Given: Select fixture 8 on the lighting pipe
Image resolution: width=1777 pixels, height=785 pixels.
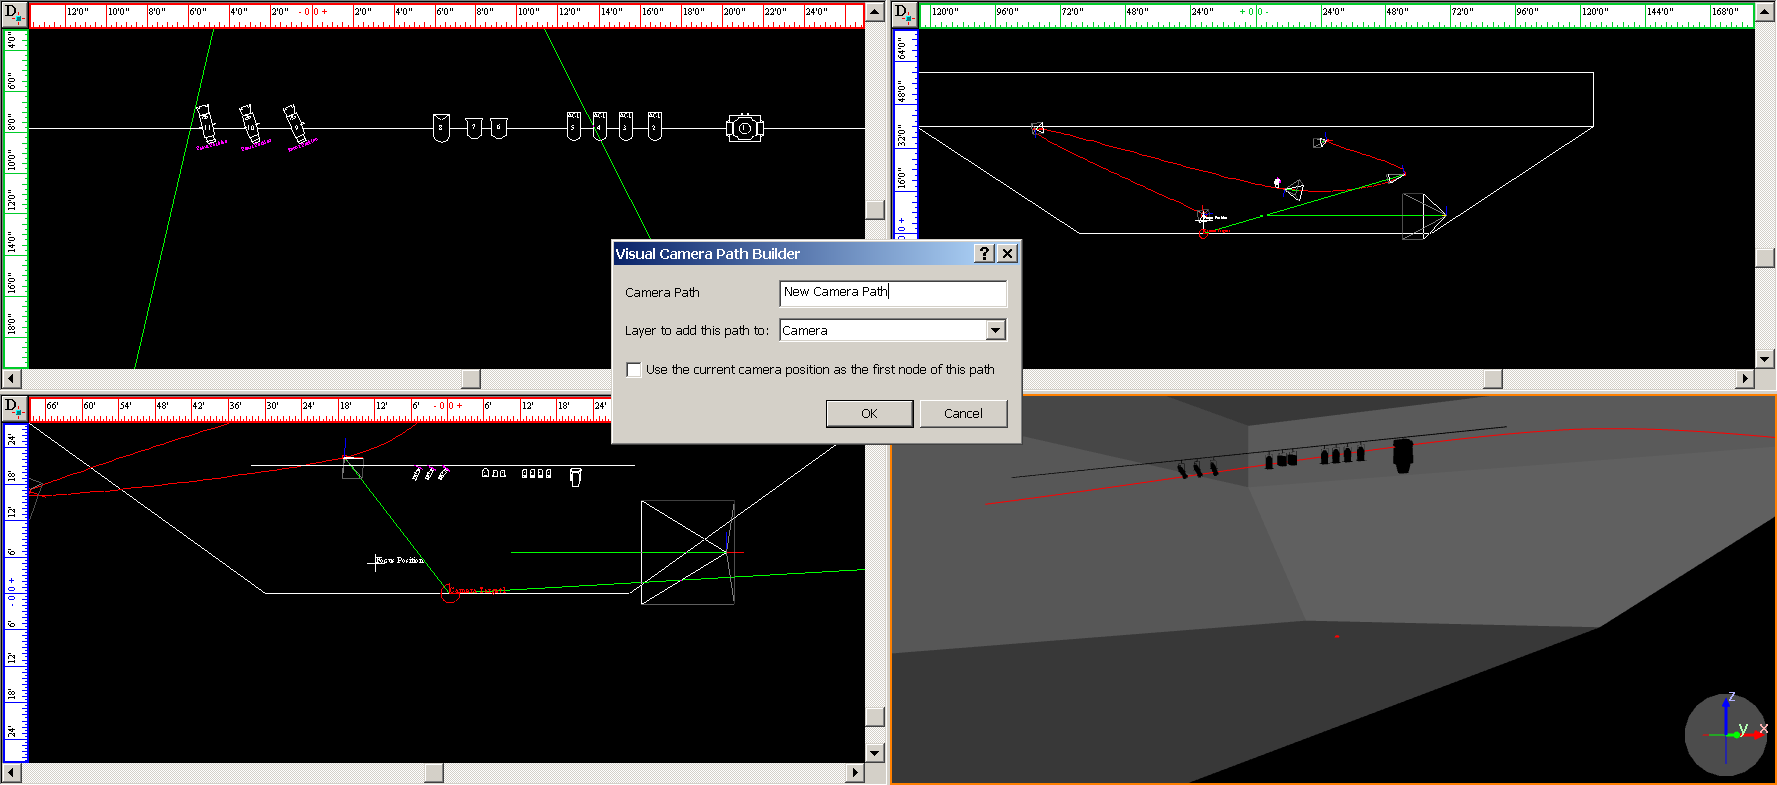Looking at the screenshot, I should coord(441,128).
